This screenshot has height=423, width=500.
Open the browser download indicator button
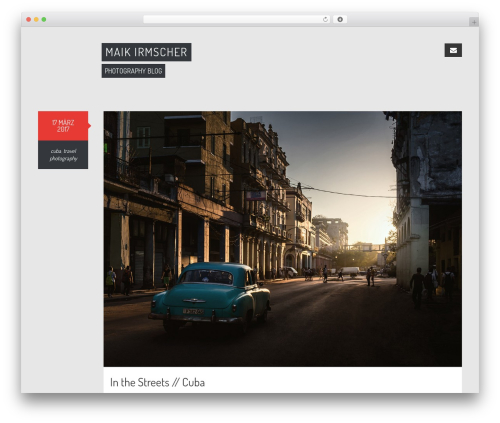pos(340,19)
